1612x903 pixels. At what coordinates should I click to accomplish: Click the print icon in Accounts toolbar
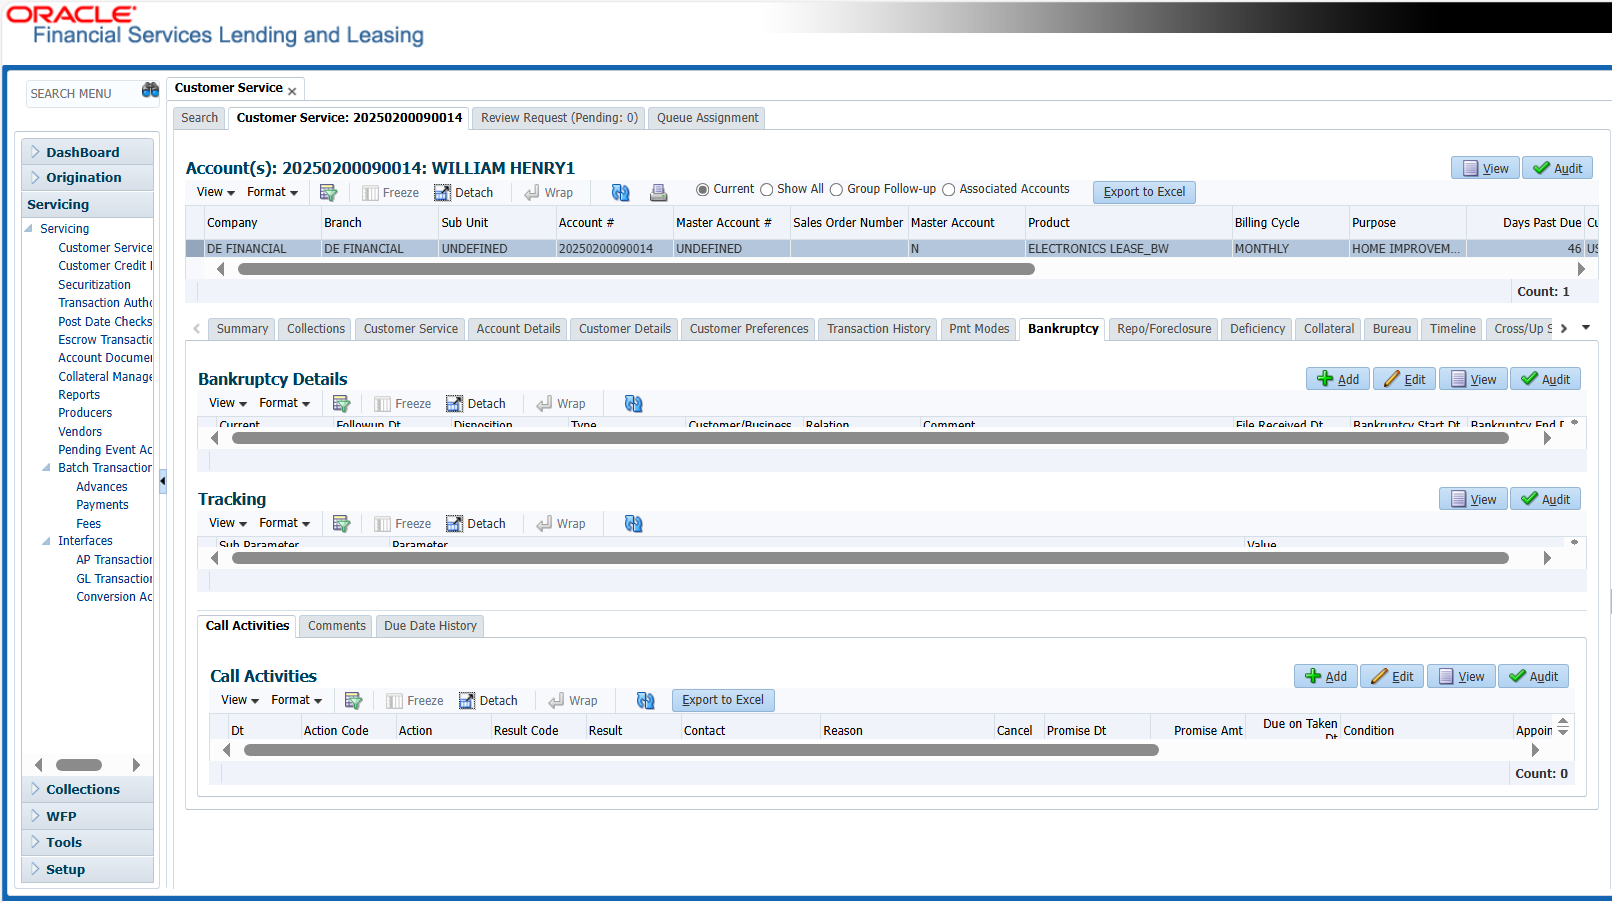tap(658, 193)
